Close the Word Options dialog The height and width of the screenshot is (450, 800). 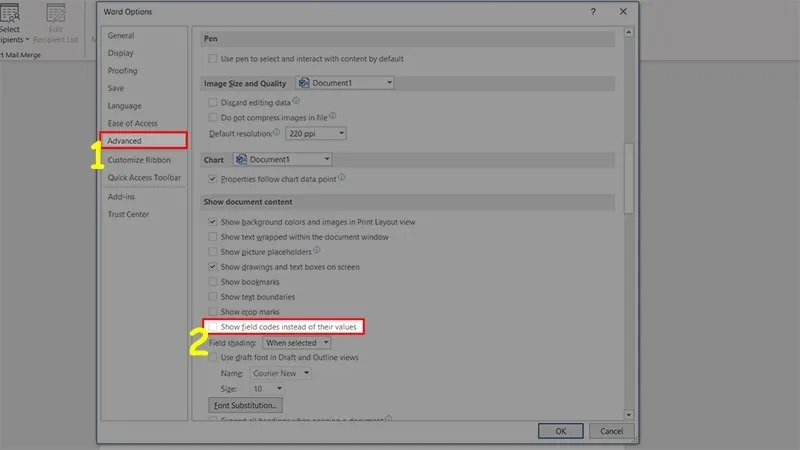[x=623, y=11]
